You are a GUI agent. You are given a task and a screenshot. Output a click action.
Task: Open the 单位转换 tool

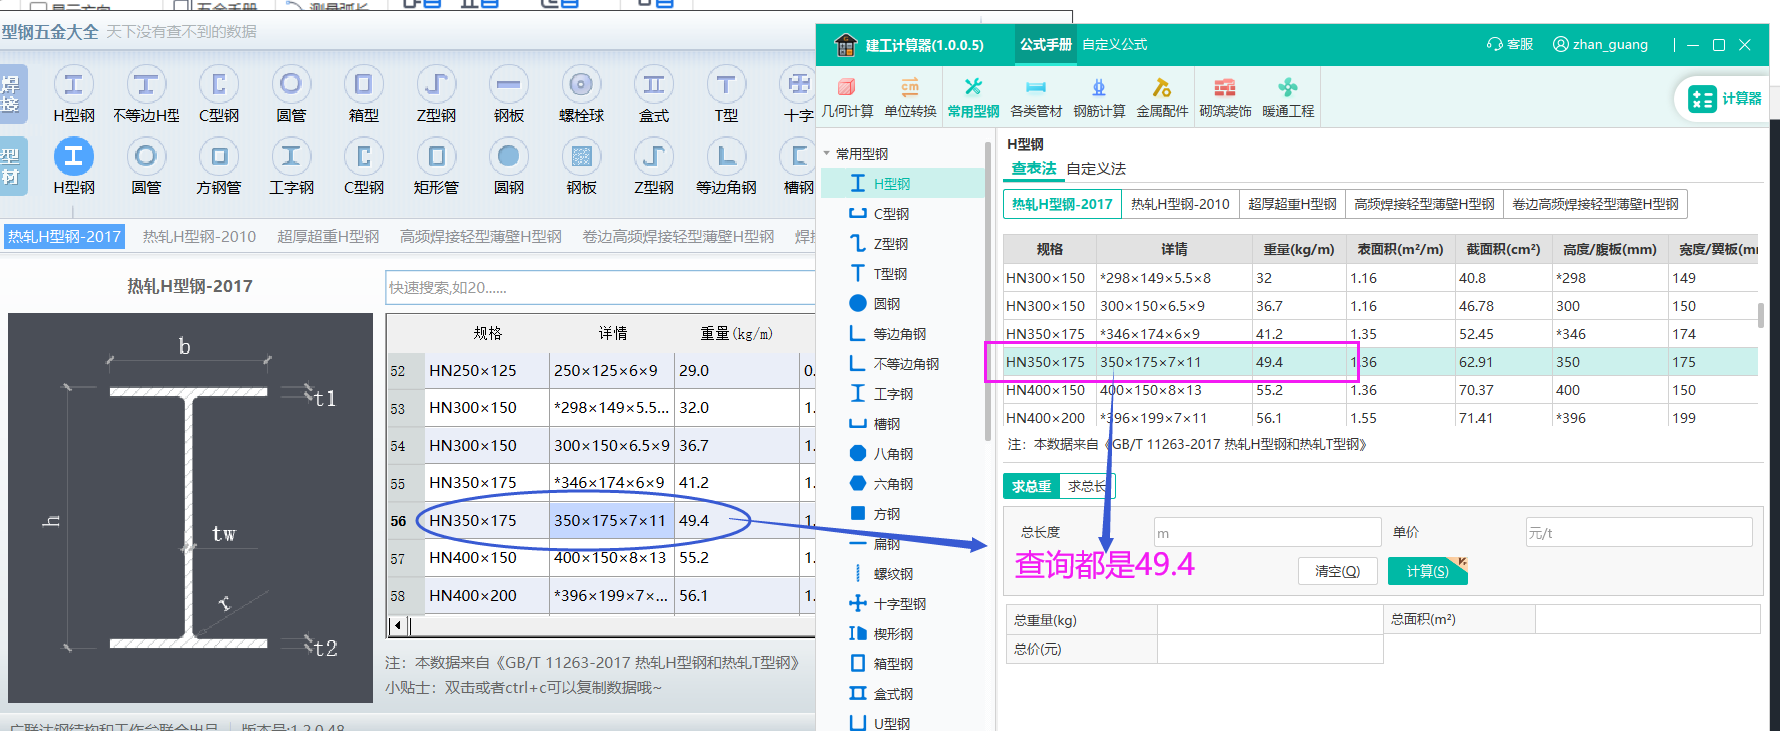(x=910, y=97)
